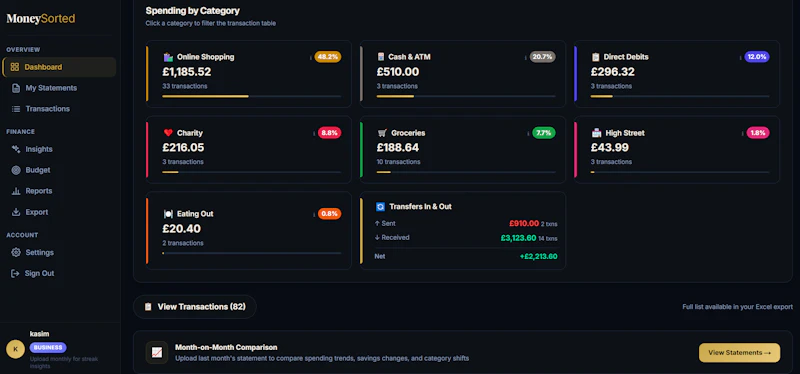
Task: Click the 0.8% orange percentage badge
Action: point(330,214)
